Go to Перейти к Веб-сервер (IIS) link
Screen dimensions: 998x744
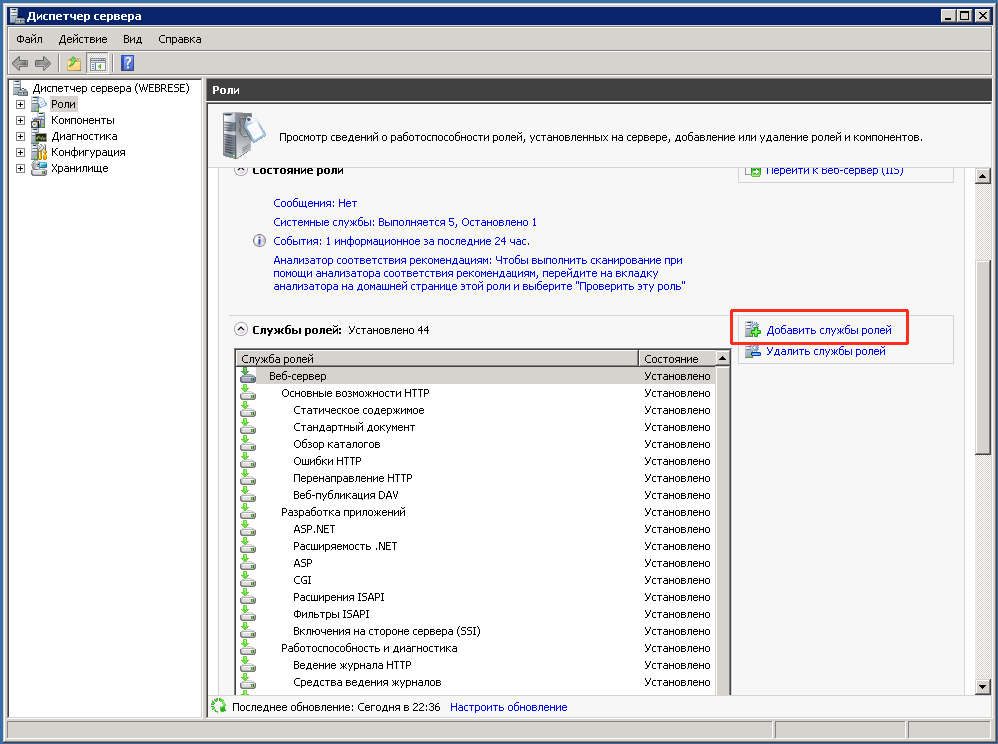coord(834,171)
